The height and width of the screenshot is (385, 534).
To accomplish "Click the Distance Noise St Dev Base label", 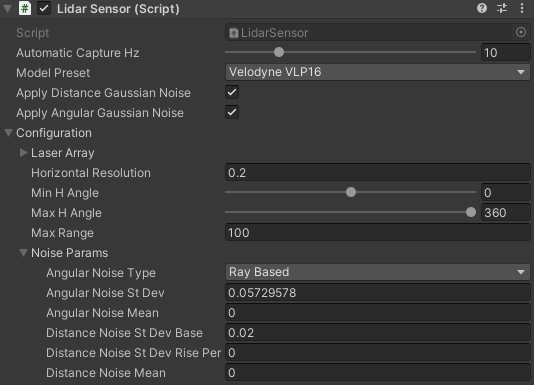I will point(124,333).
